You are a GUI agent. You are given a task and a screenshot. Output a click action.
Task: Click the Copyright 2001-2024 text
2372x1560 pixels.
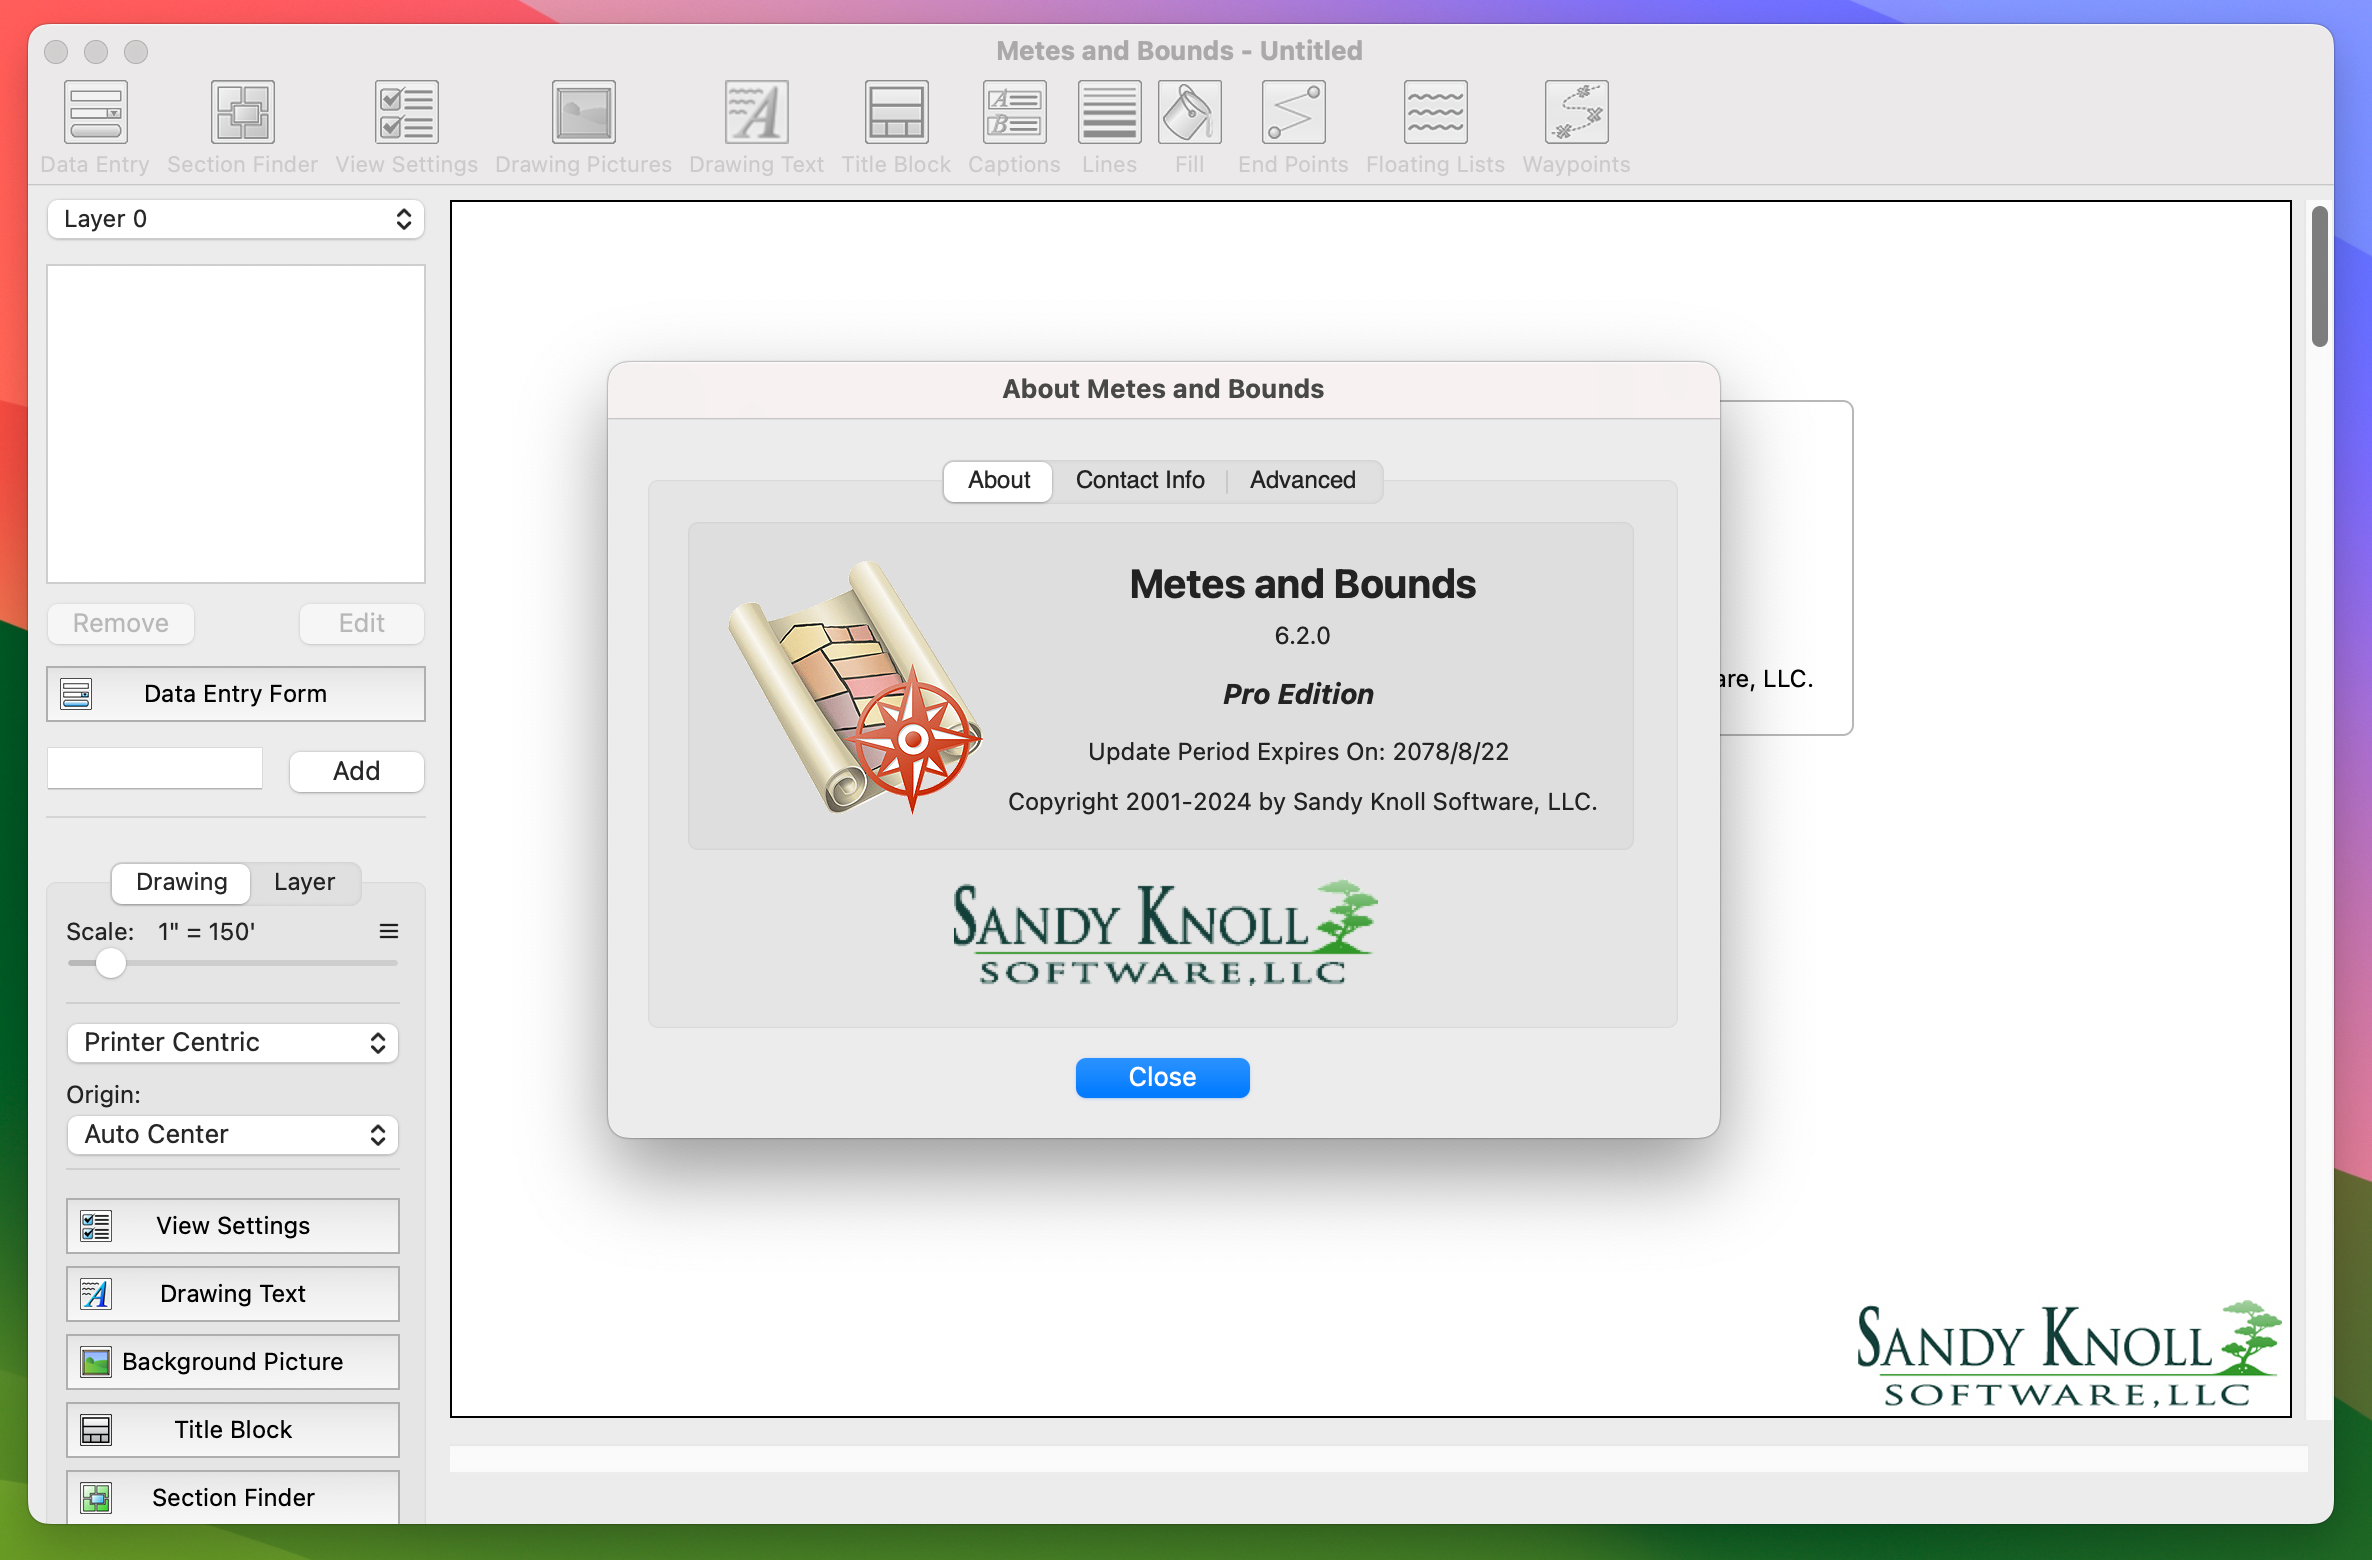(1302, 802)
